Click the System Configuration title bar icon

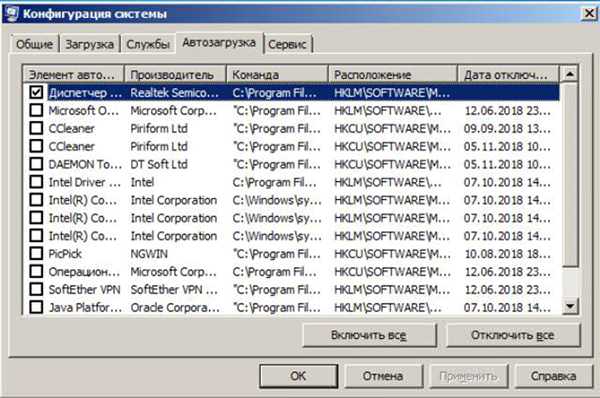(11, 14)
